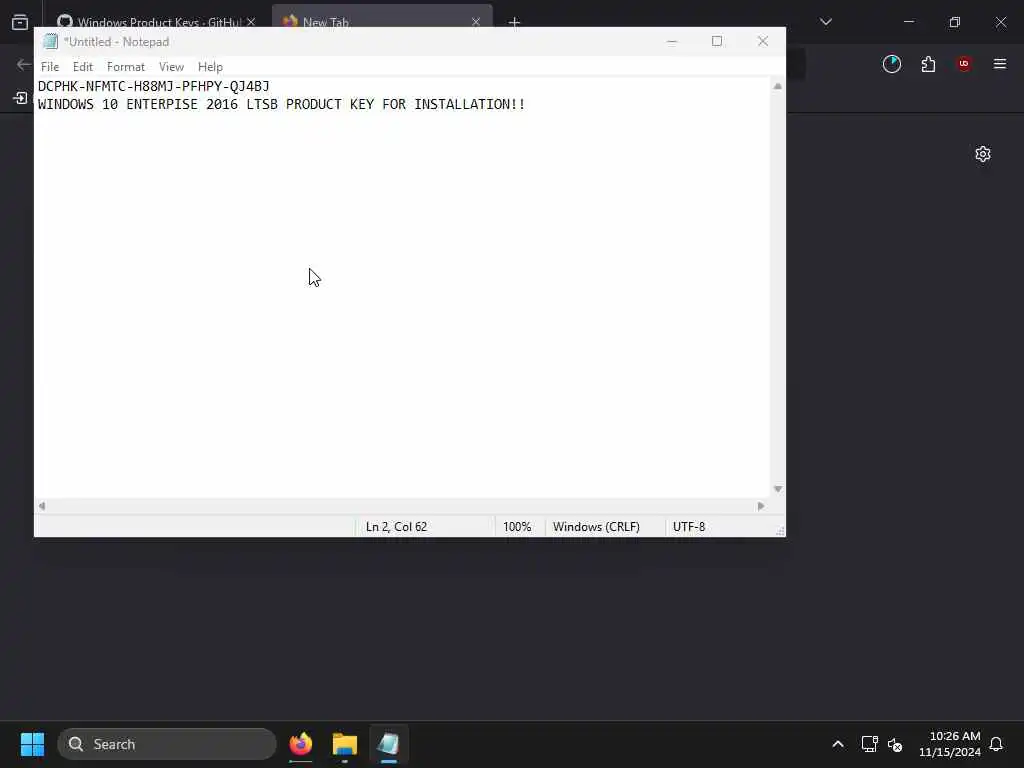Open the browser hamburger application menu
Image resolution: width=1024 pixels, height=768 pixels.
[1000, 64]
